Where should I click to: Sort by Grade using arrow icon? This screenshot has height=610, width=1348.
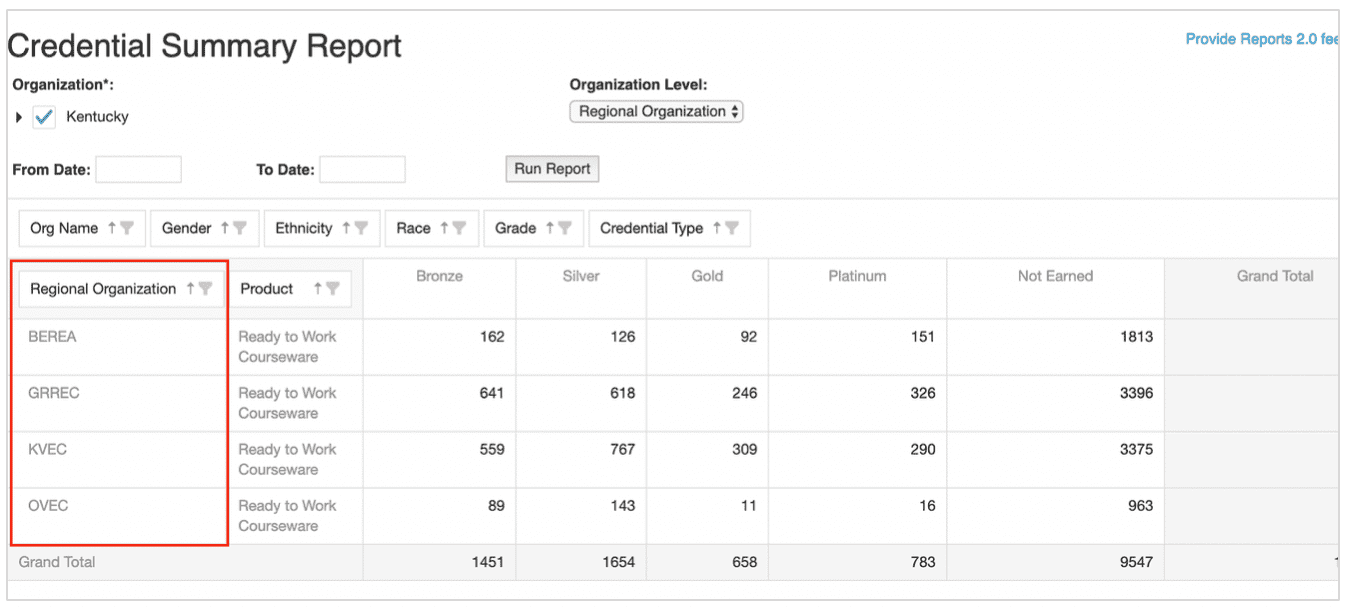pyautogui.click(x=549, y=228)
